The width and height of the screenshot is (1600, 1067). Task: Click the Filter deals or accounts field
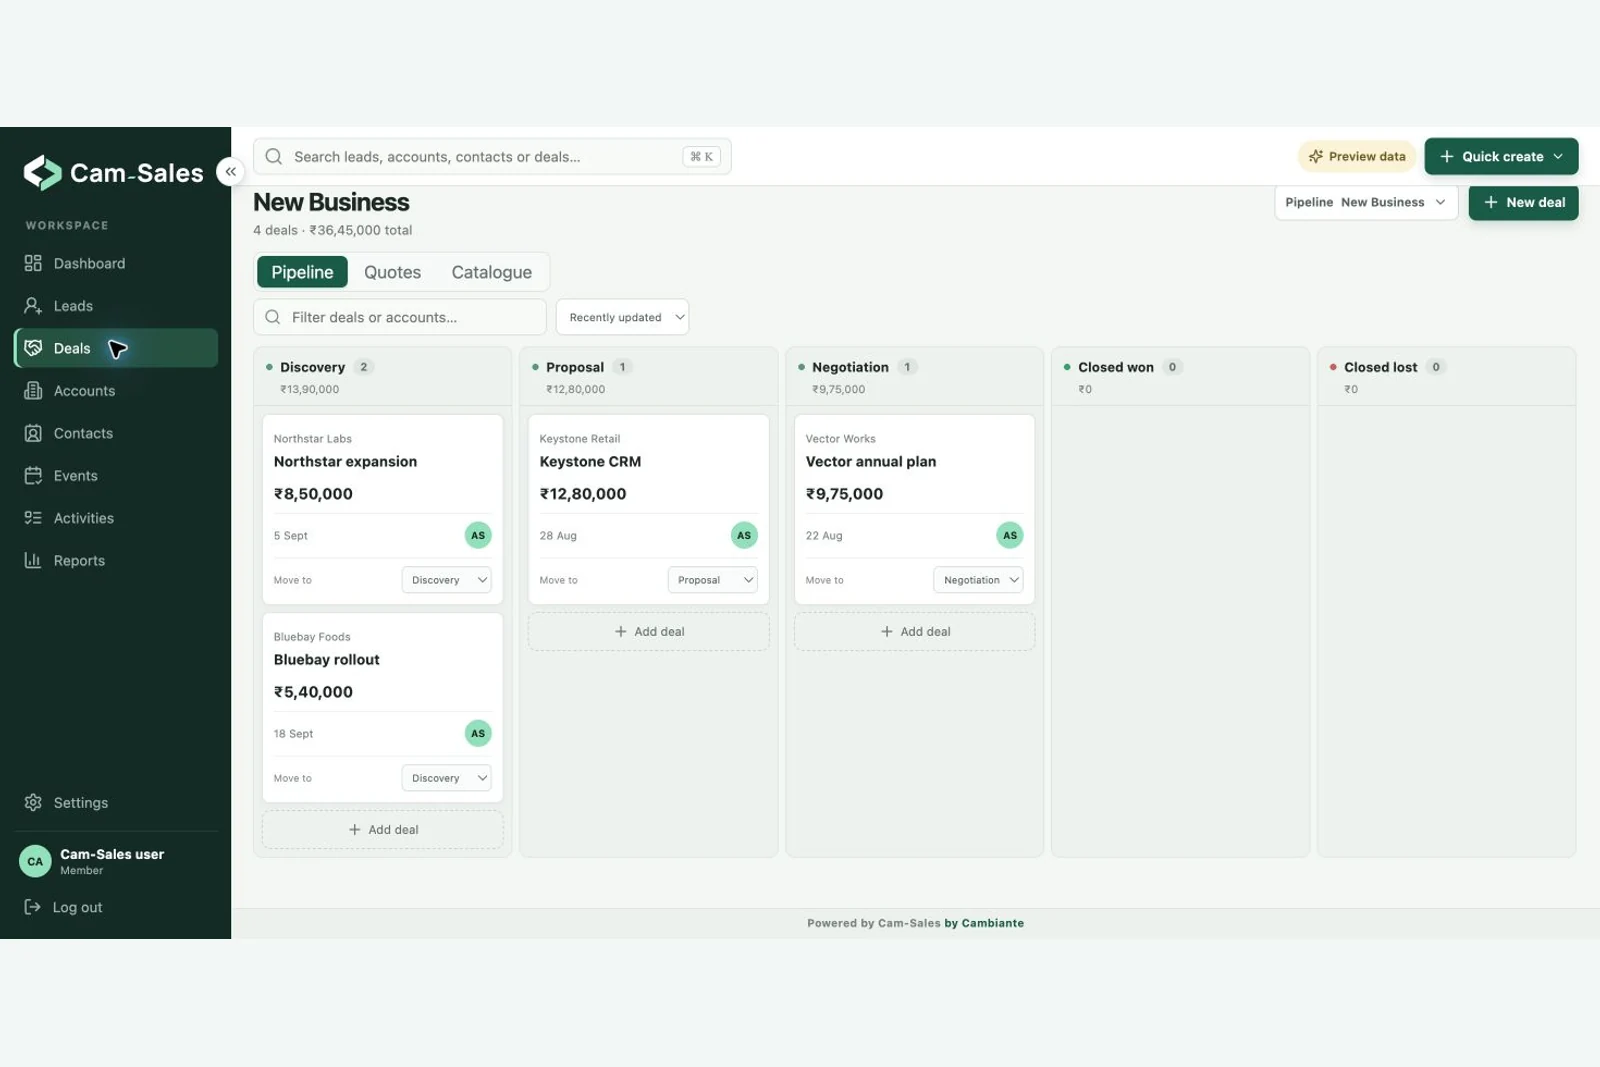click(x=400, y=317)
